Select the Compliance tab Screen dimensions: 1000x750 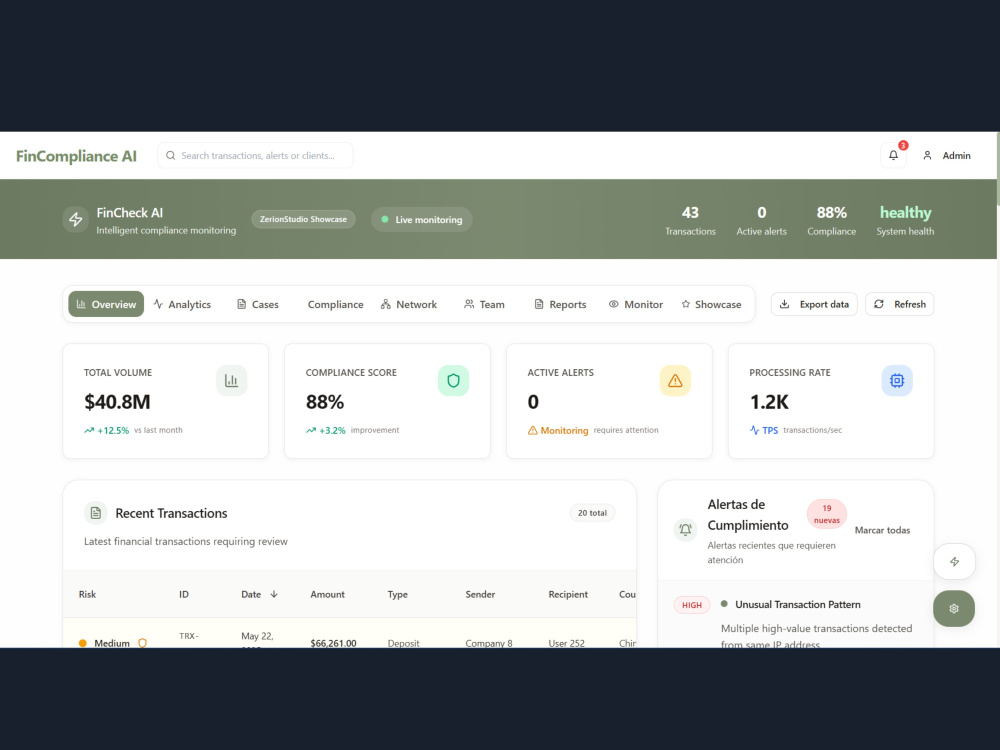(335, 304)
